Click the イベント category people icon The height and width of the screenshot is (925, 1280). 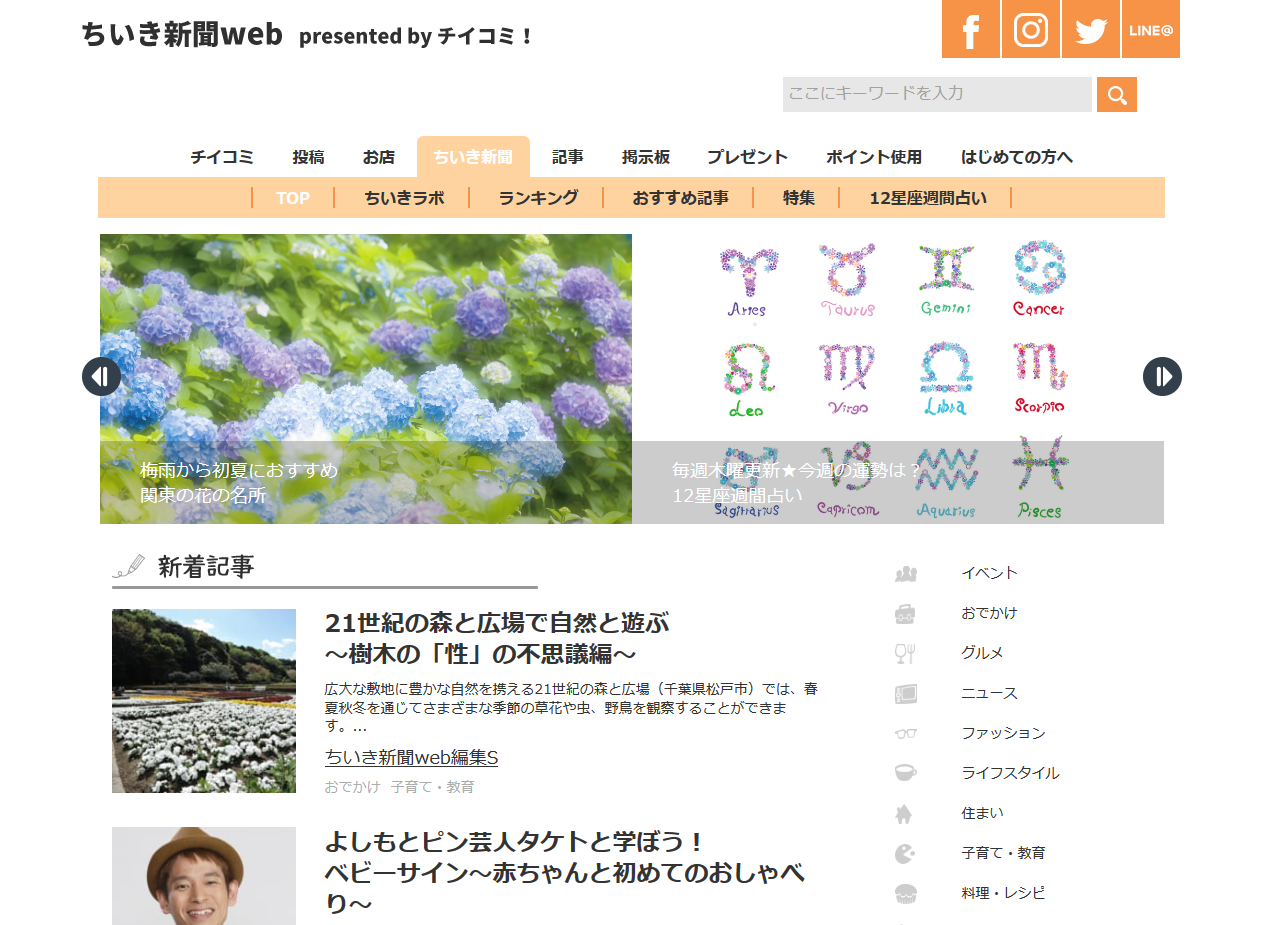906,574
